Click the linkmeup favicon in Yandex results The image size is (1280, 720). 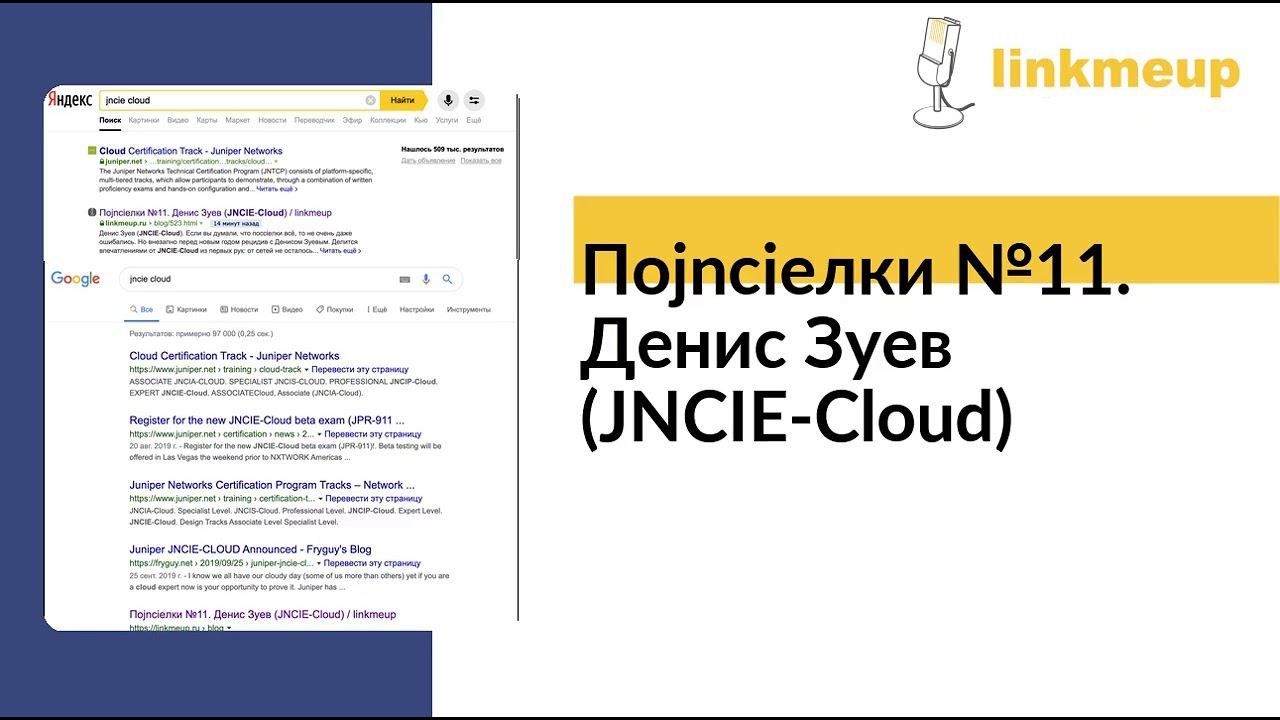[92, 213]
